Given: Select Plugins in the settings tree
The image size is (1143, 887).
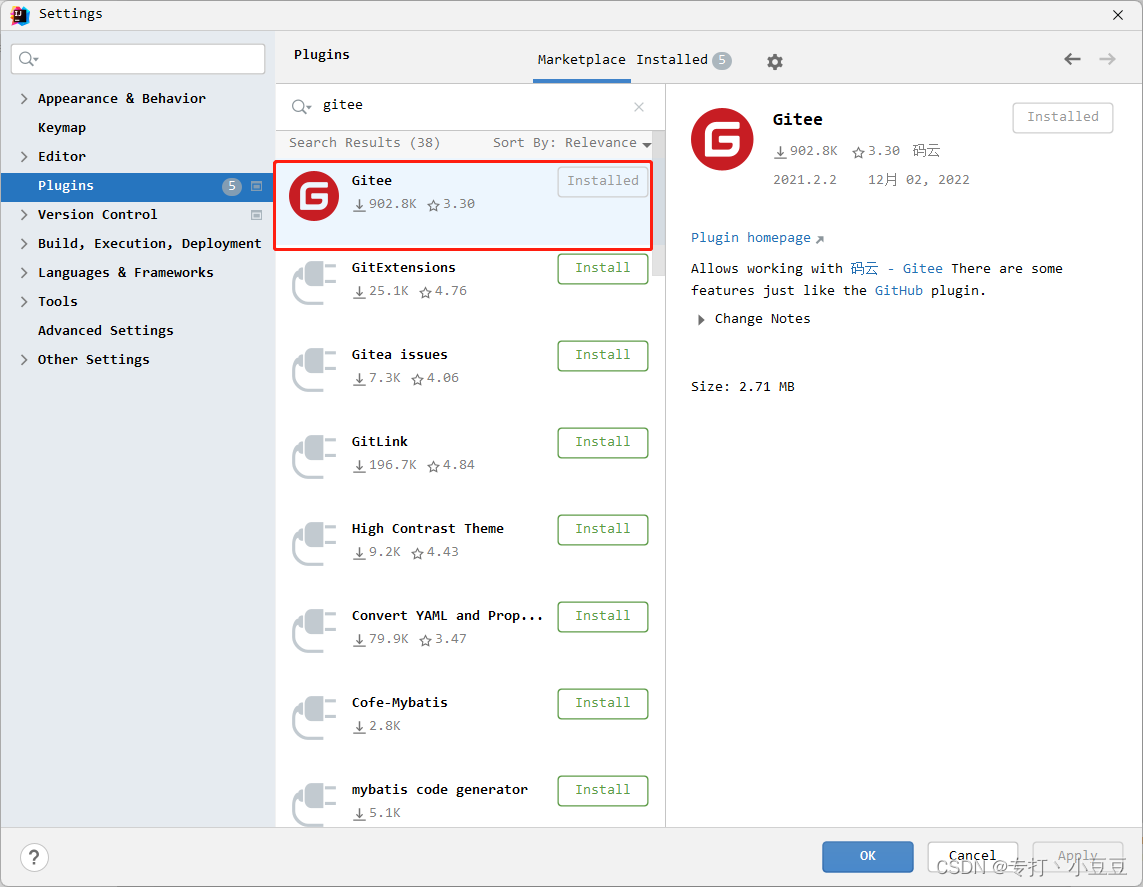Looking at the screenshot, I should click(x=137, y=186).
